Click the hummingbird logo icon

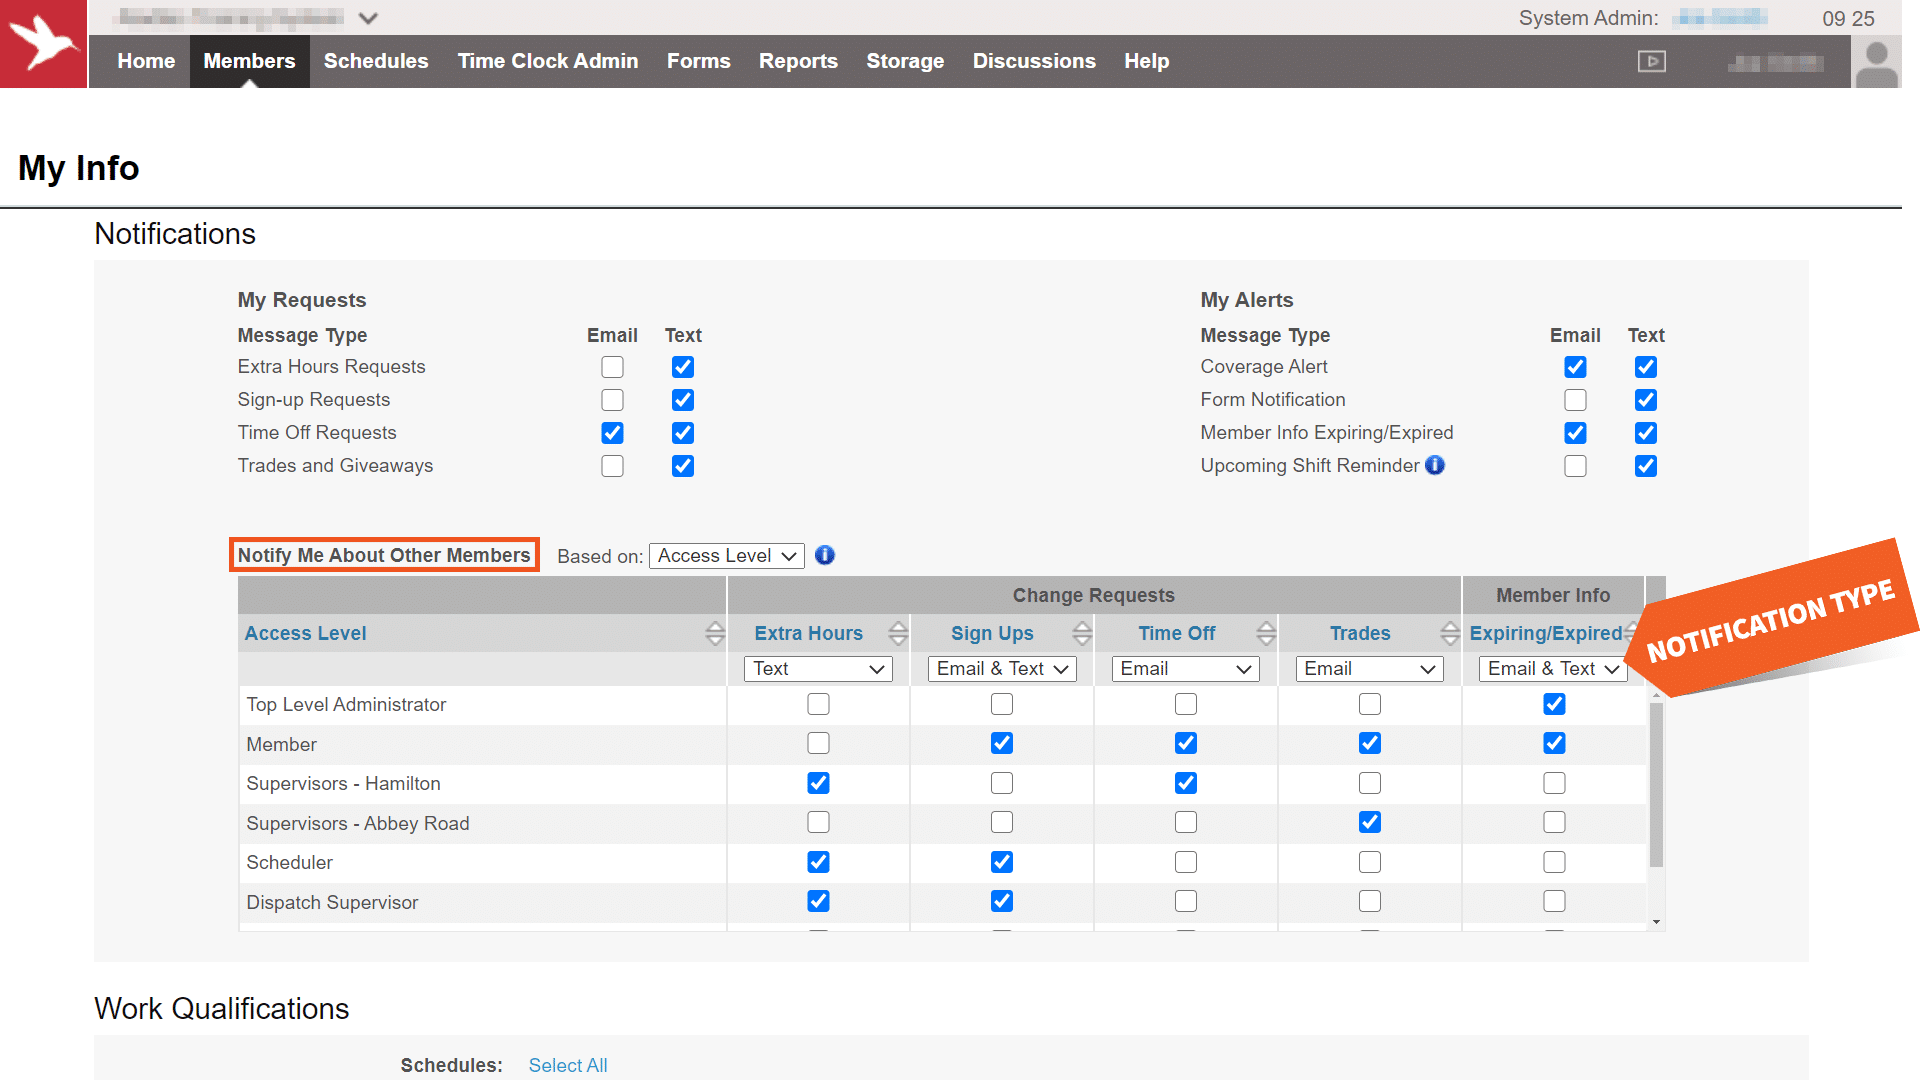(x=44, y=44)
